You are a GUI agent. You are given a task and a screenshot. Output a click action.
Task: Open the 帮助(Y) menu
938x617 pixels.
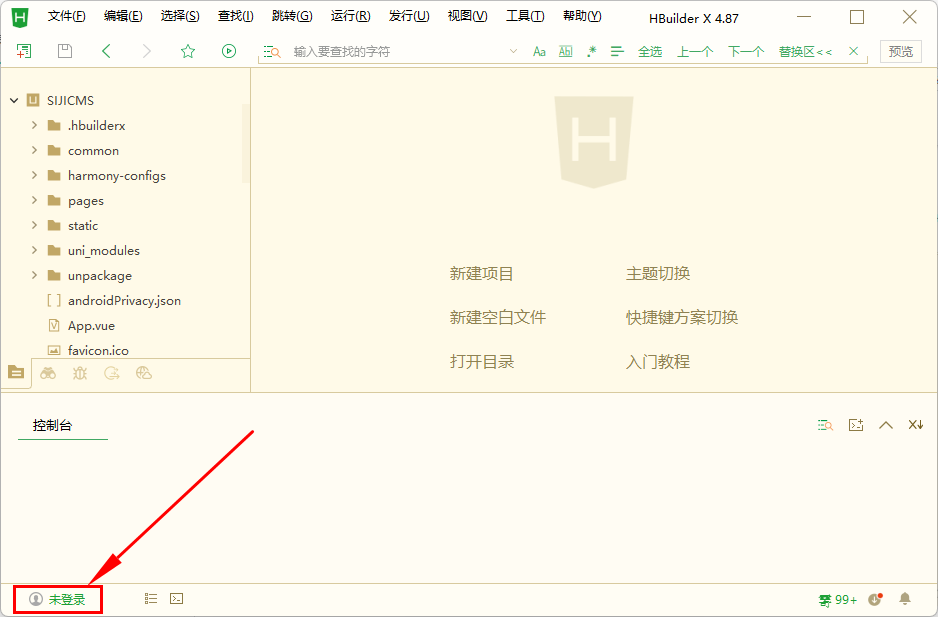pyautogui.click(x=581, y=16)
